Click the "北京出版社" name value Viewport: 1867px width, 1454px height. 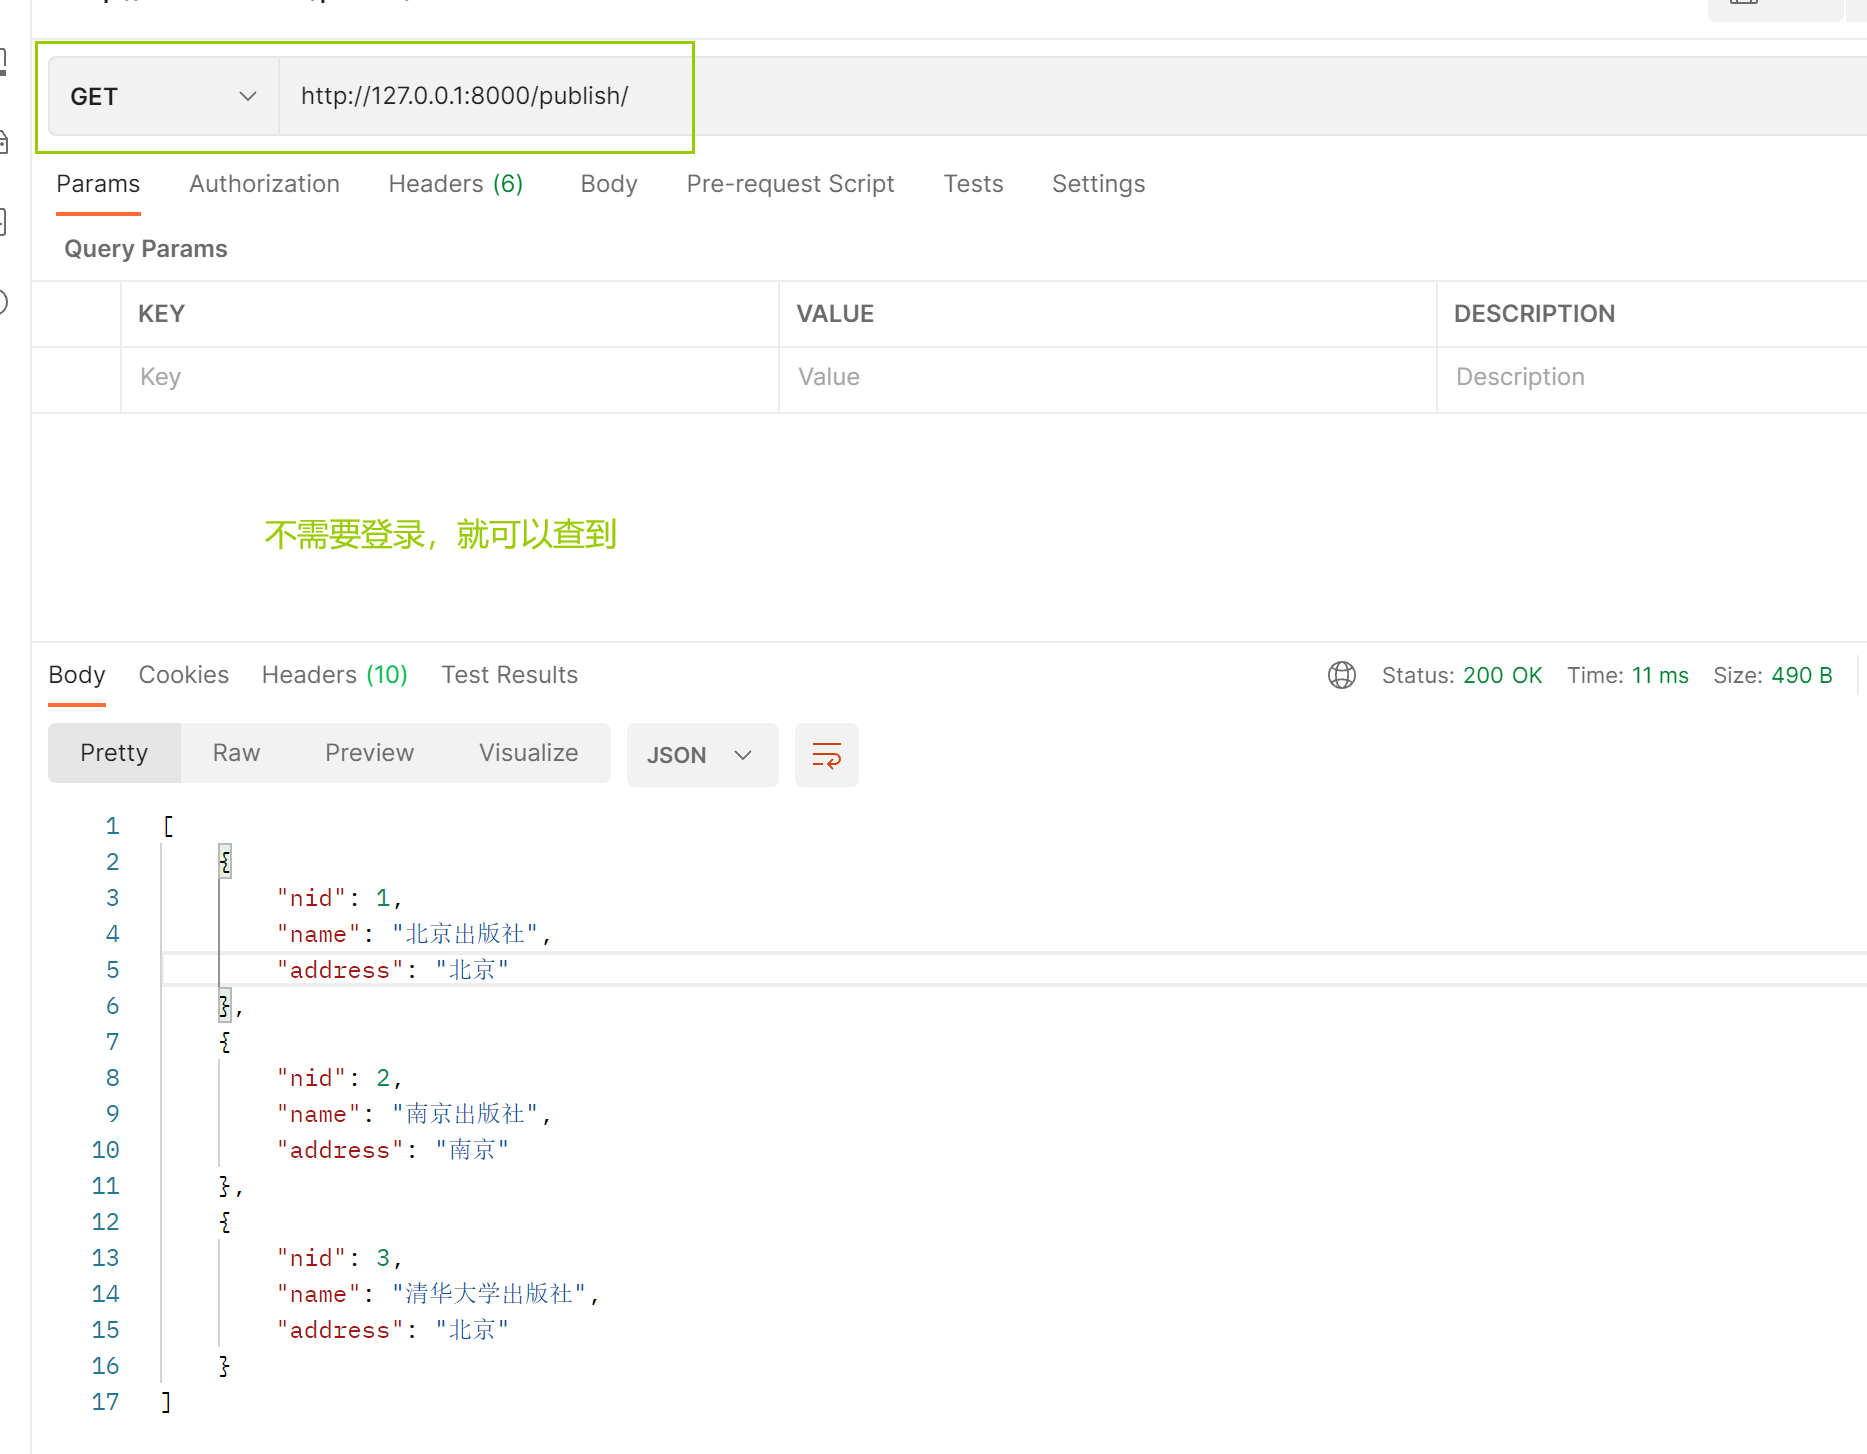point(465,934)
